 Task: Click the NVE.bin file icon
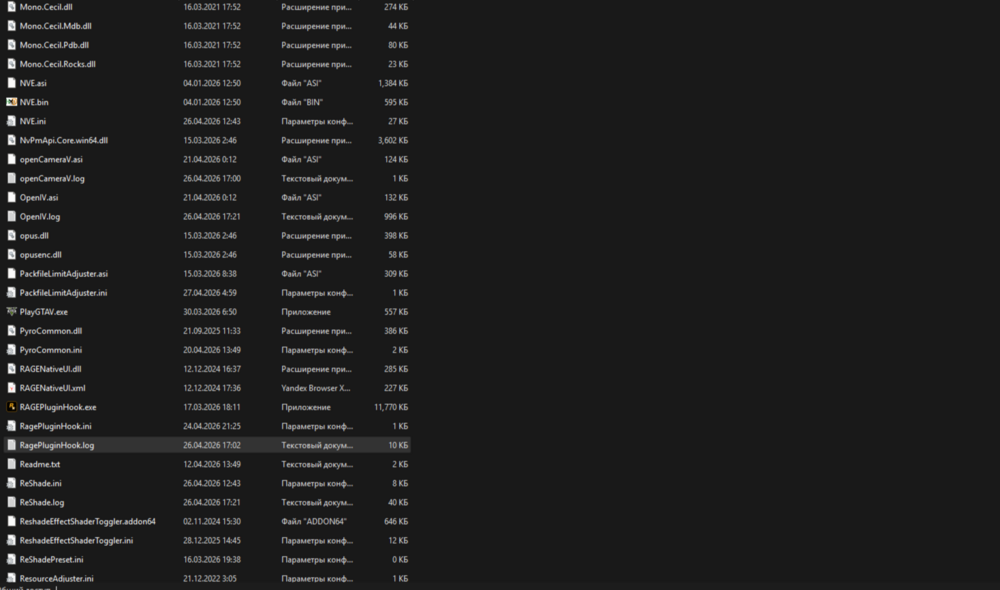[x=11, y=102]
